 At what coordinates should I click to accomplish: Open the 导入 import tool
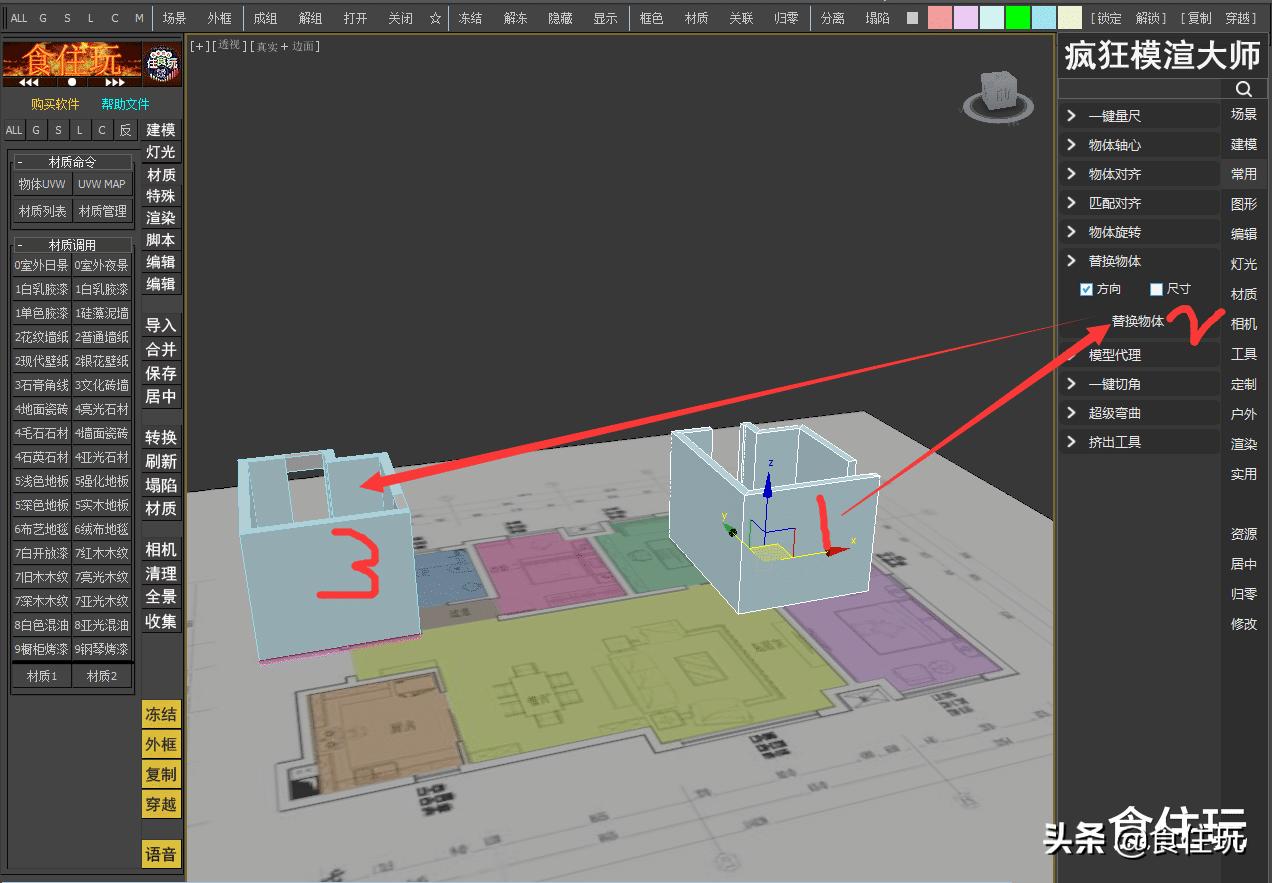coord(161,323)
